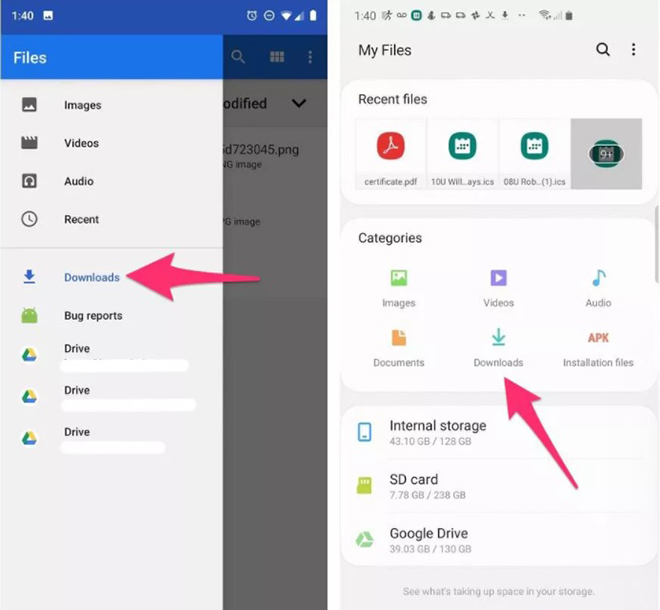
Task: Search in My Files
Action: pyautogui.click(x=603, y=50)
